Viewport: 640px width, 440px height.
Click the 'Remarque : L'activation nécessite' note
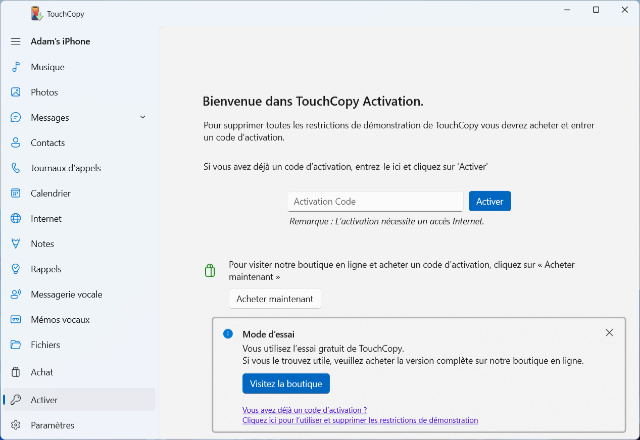coord(386,221)
